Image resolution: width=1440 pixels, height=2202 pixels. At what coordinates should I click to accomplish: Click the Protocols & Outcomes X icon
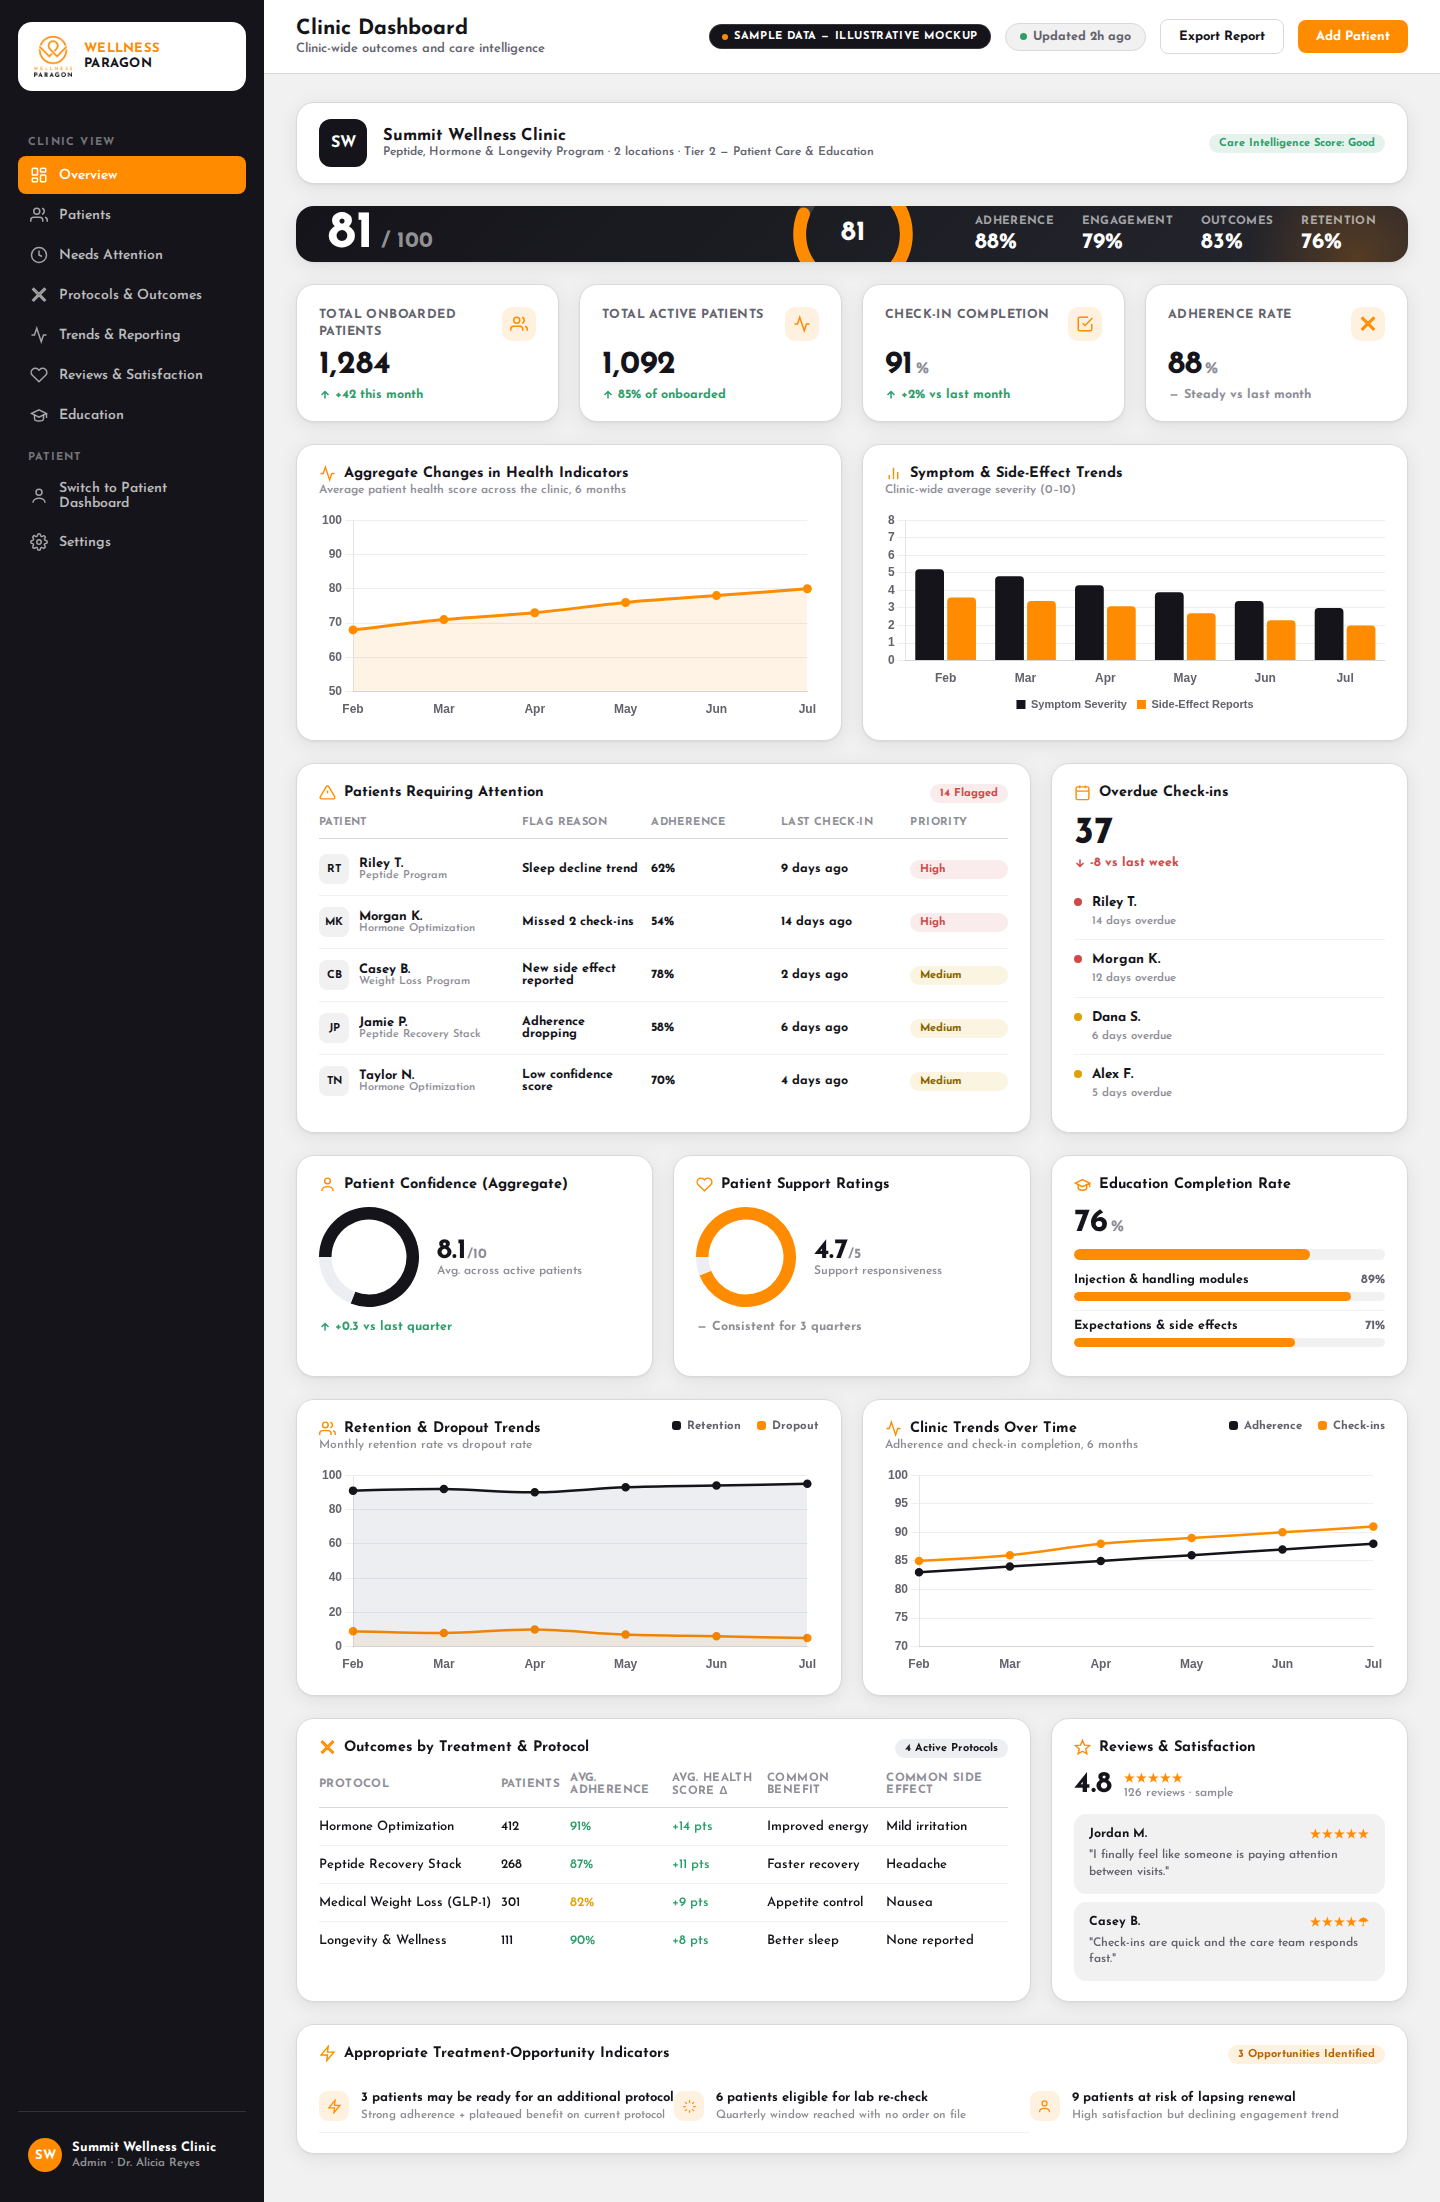tap(39, 295)
